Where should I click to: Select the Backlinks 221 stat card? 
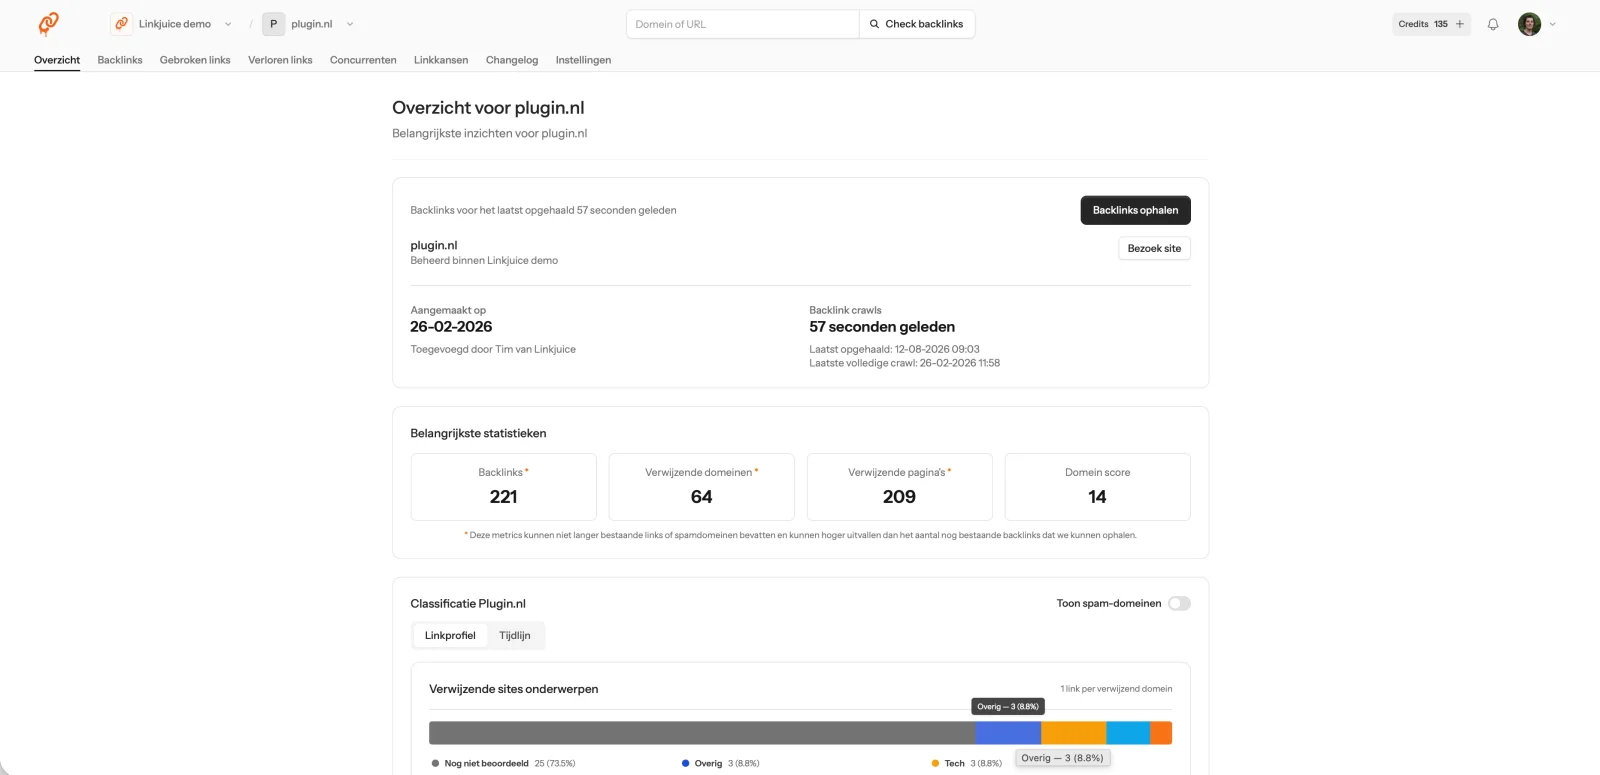tap(503, 487)
